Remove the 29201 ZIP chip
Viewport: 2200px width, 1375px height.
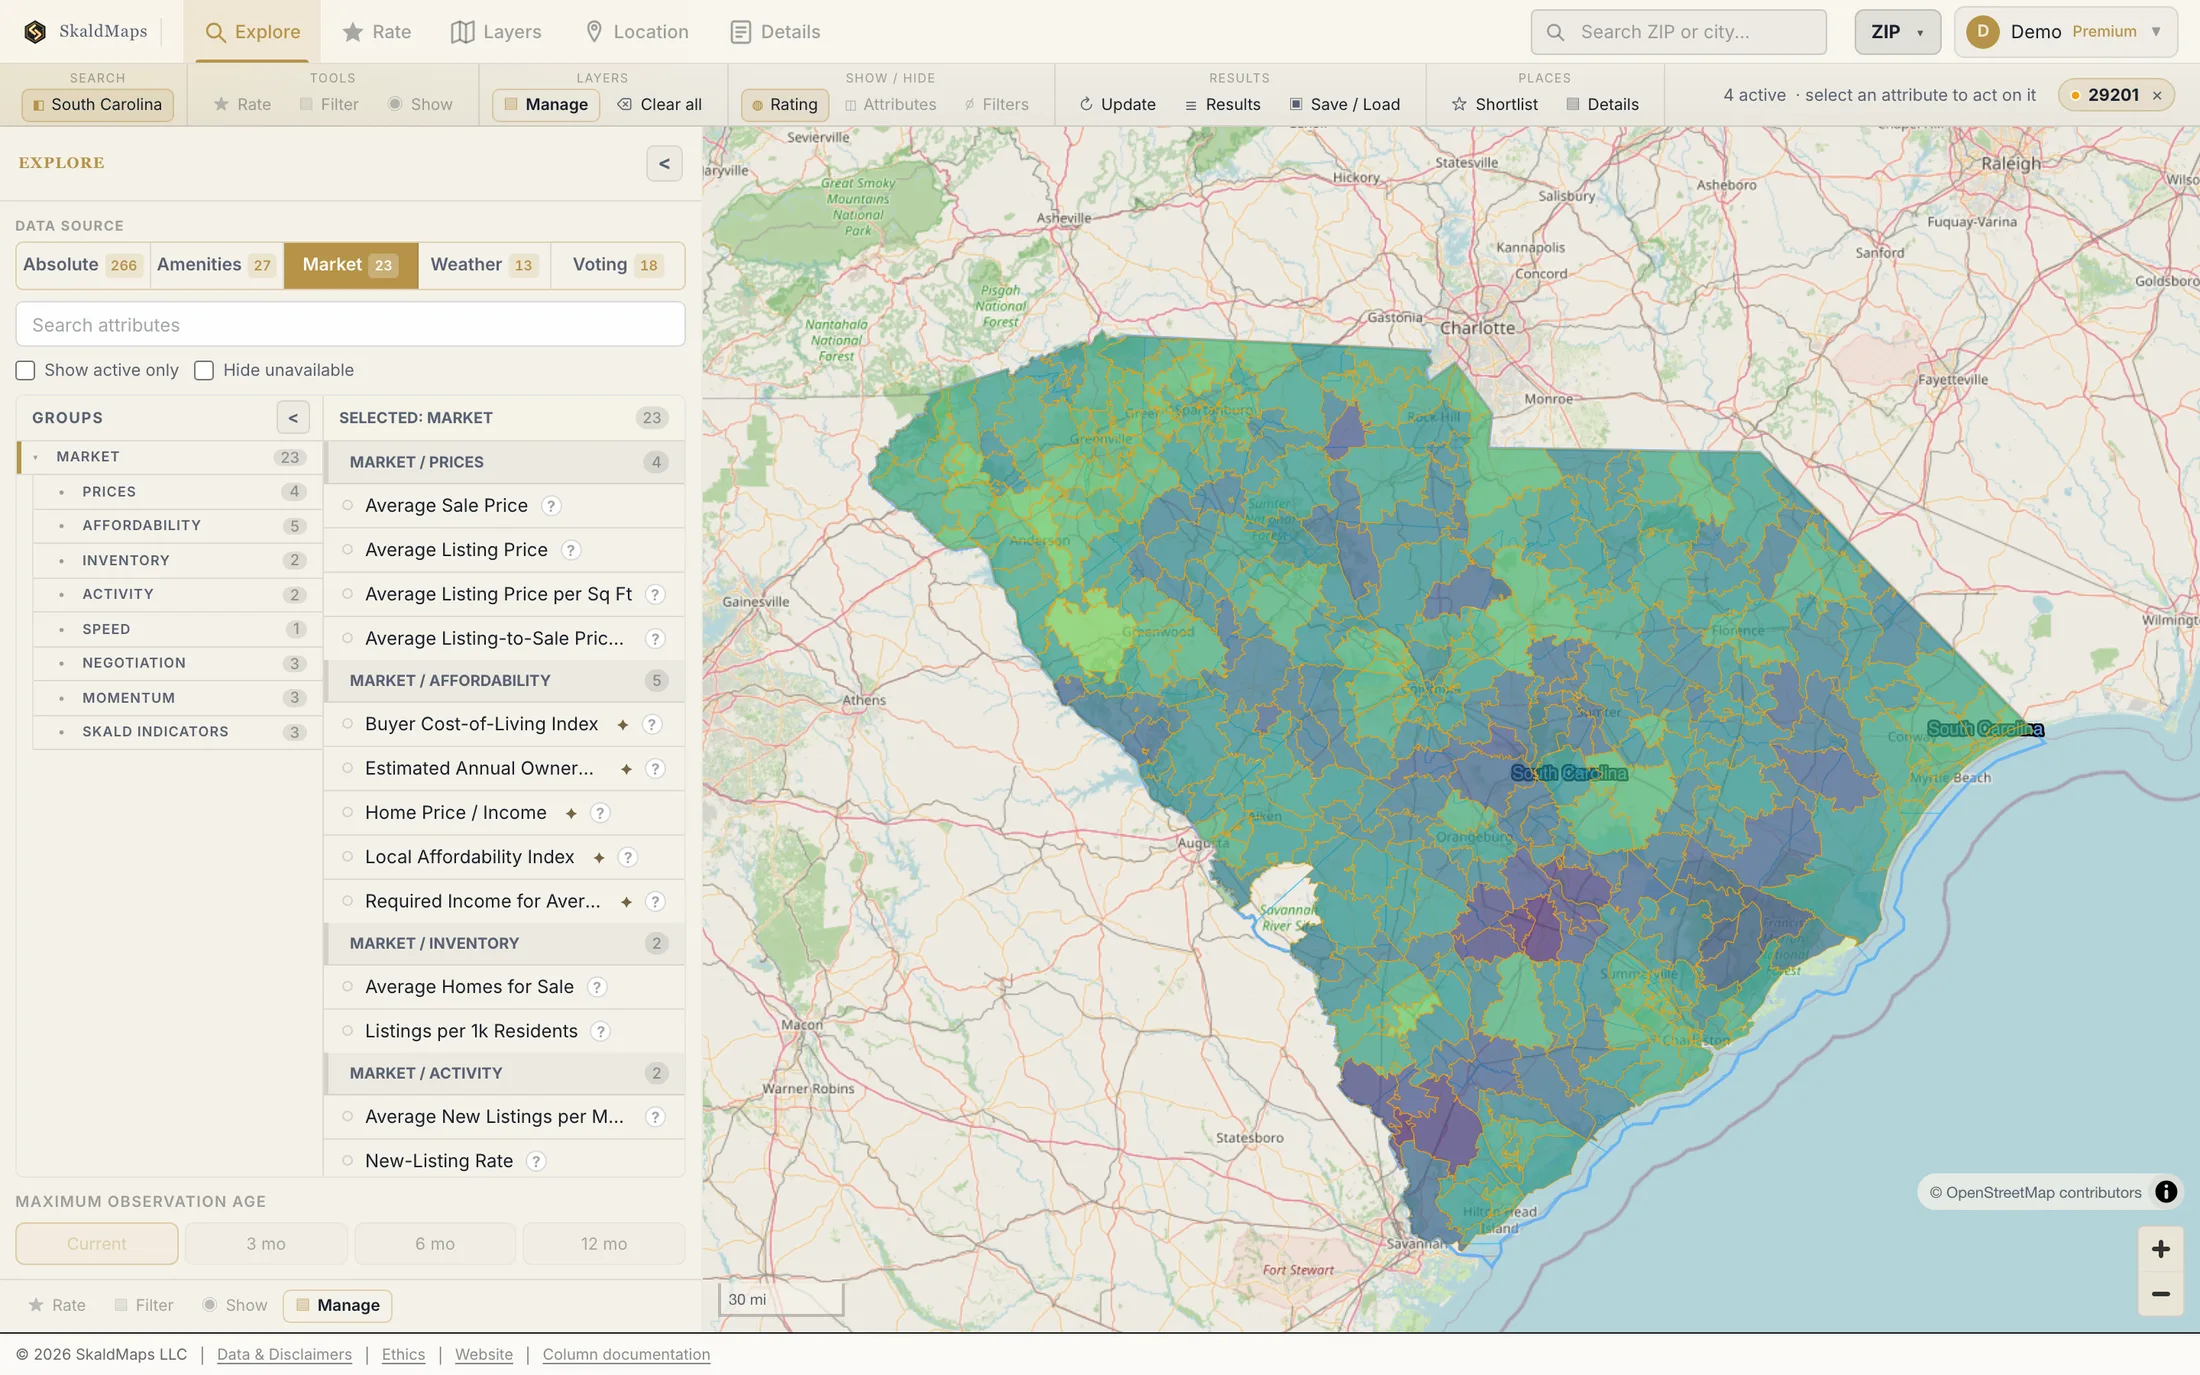click(x=2157, y=96)
